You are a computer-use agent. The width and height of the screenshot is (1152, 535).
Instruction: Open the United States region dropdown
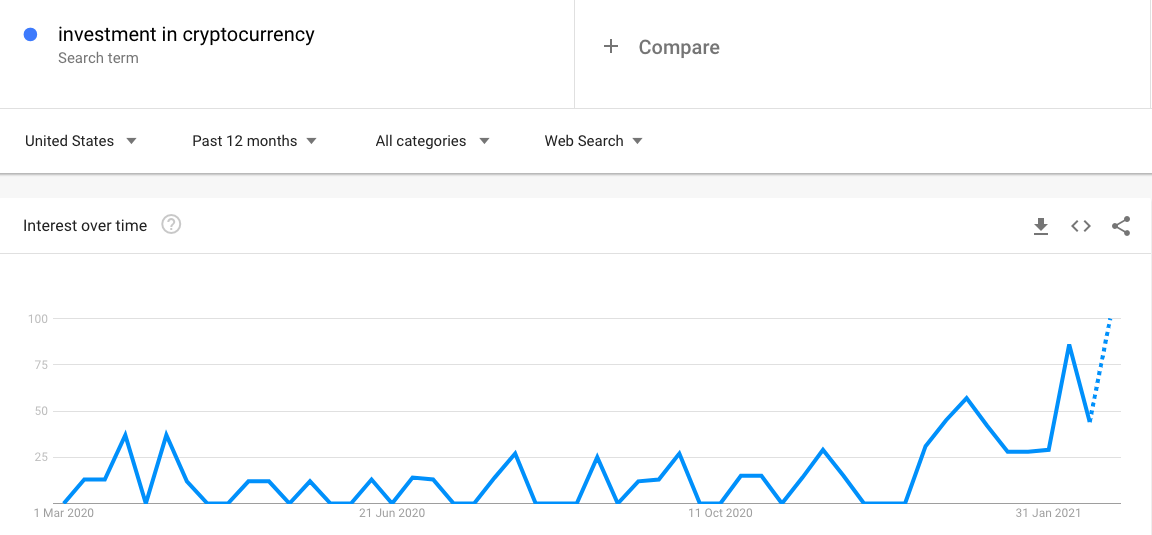point(81,141)
